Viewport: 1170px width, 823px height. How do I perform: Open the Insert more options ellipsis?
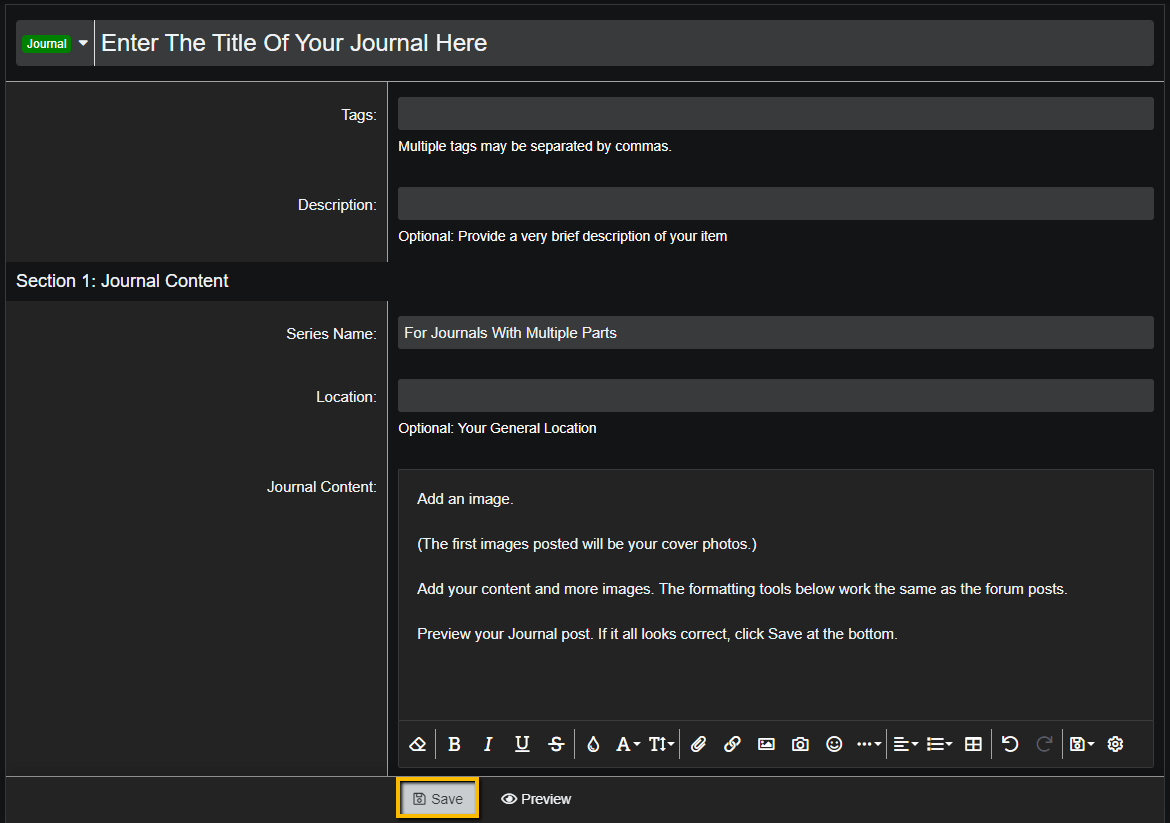point(869,744)
